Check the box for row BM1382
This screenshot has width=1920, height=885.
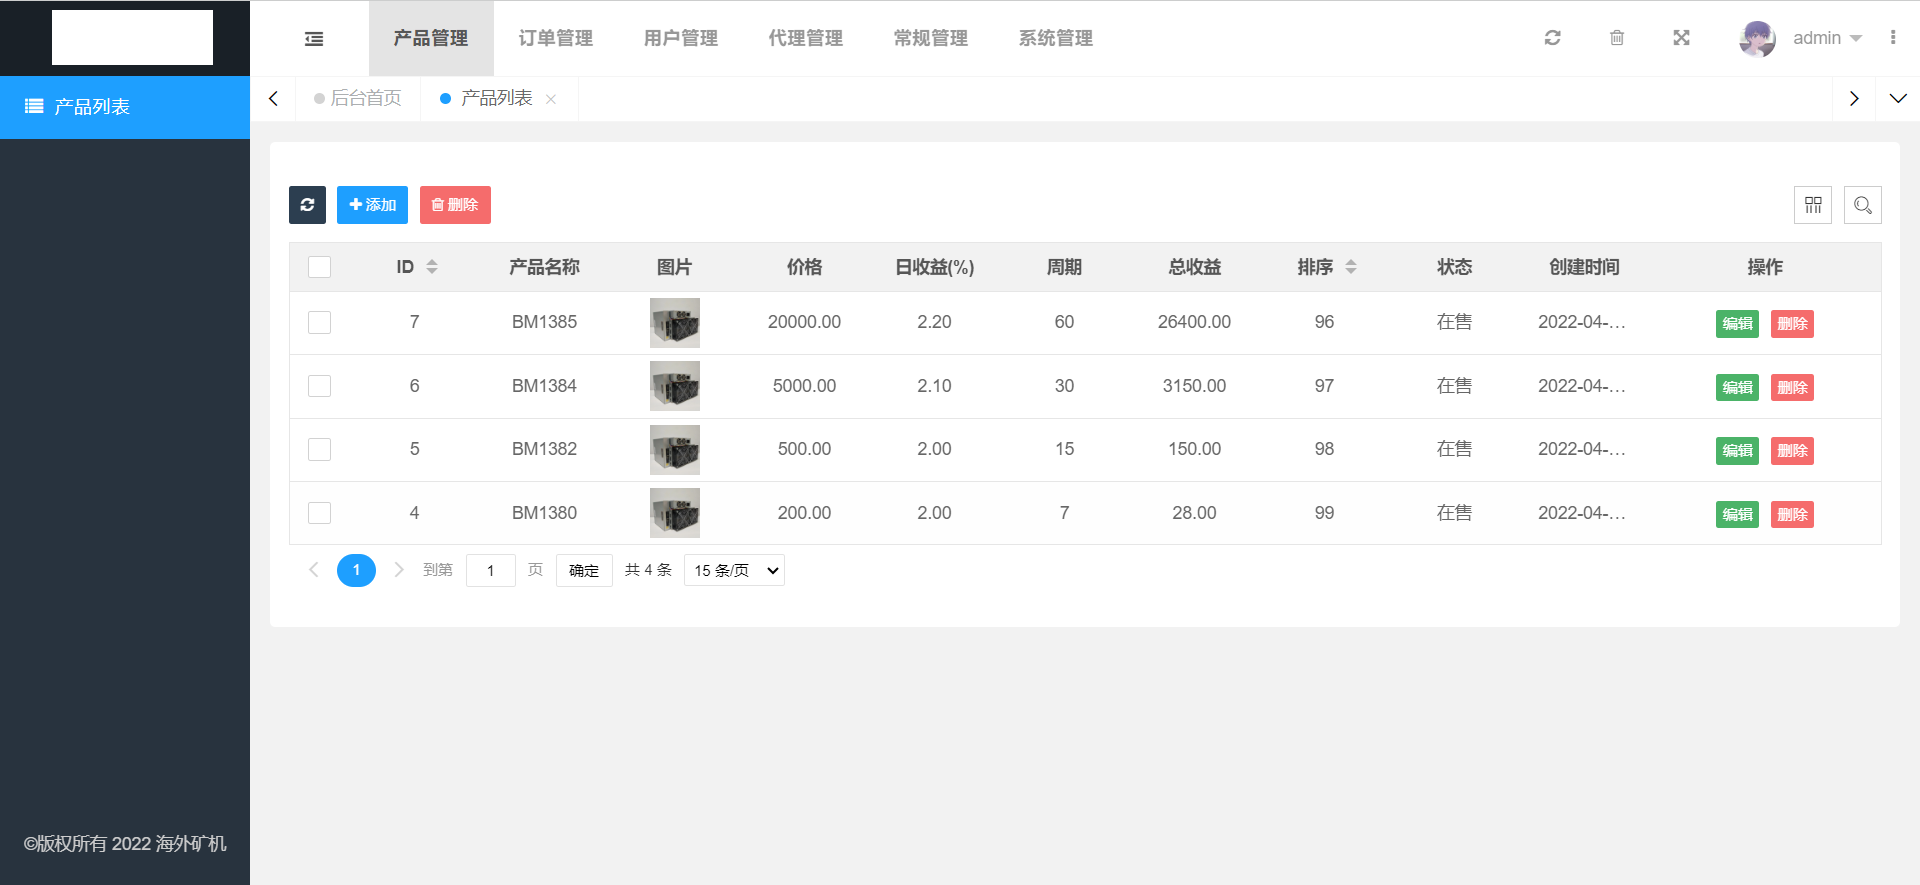coord(319,449)
